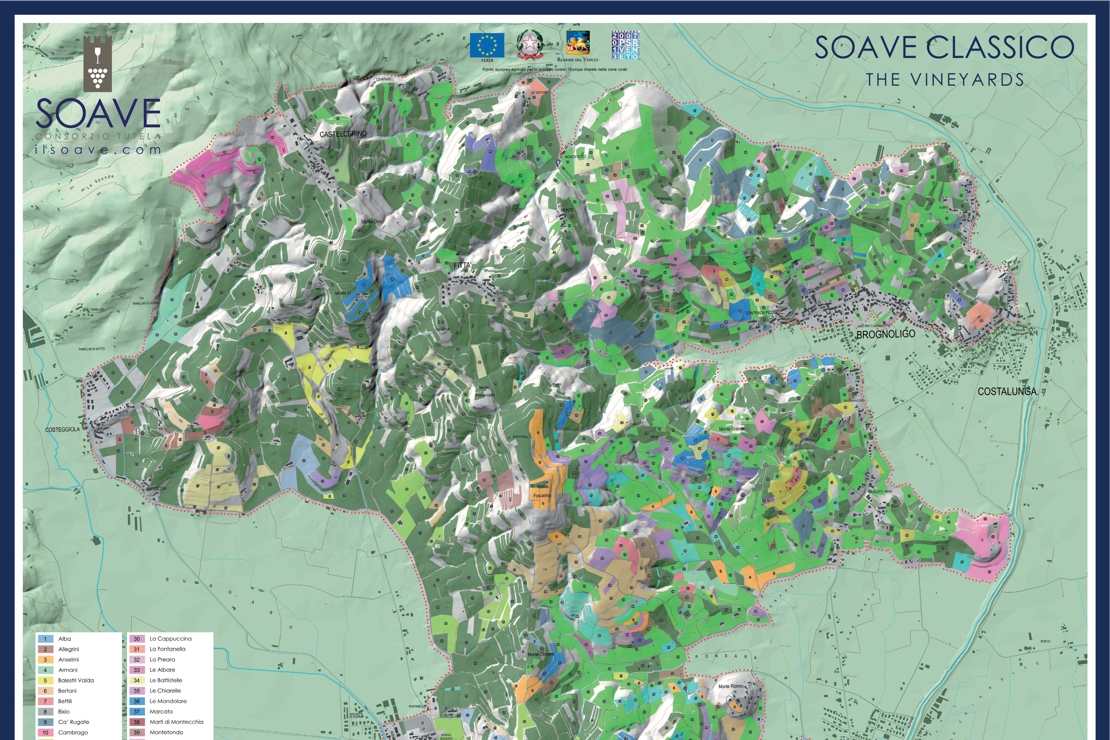Click the Le Mandolare legend name
The width and height of the screenshot is (1110, 740).
click(168, 701)
